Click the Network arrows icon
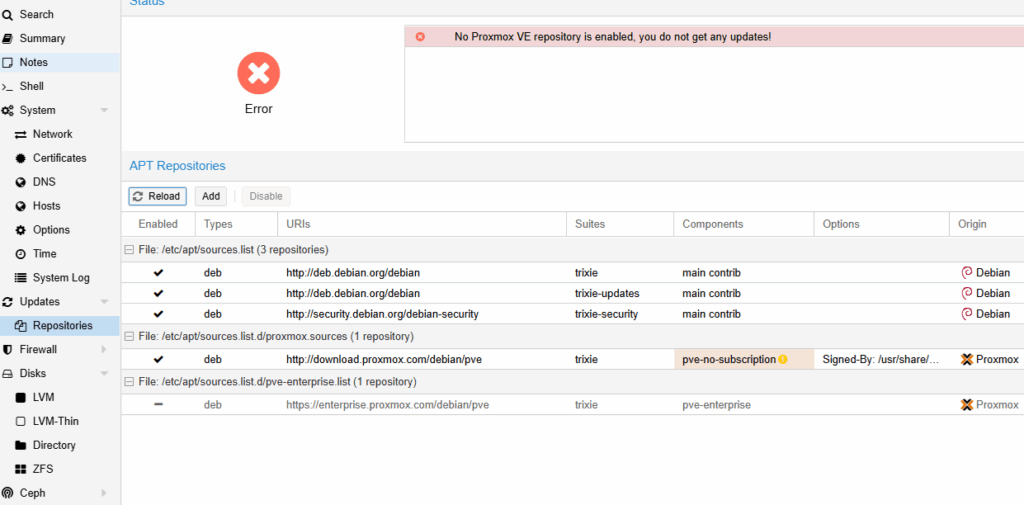This screenshot has height=505, width=1024. pyautogui.click(x=20, y=135)
